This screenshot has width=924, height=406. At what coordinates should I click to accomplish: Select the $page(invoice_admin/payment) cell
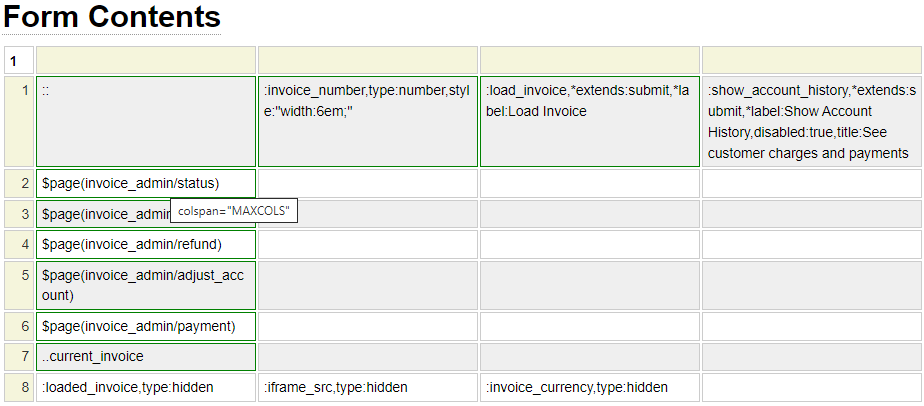point(146,327)
